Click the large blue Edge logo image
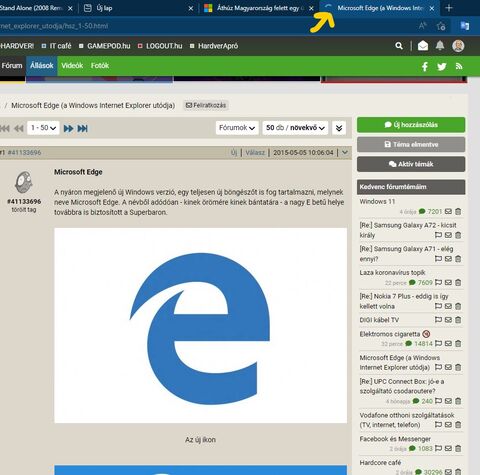This screenshot has width=480, height=475. [200, 325]
